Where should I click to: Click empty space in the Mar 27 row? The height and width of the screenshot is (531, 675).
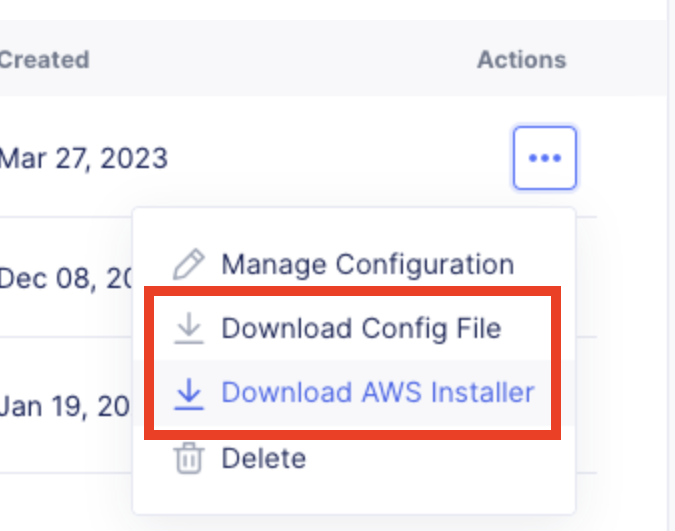point(330,158)
